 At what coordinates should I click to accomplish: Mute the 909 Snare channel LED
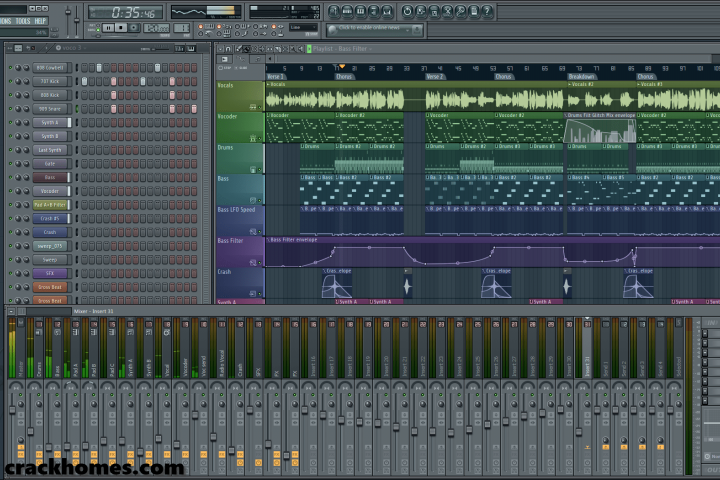tap(11, 109)
